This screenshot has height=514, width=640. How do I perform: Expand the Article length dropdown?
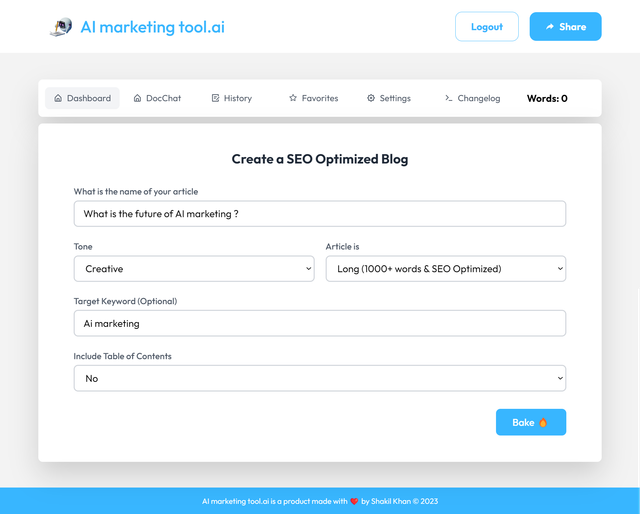(446, 269)
